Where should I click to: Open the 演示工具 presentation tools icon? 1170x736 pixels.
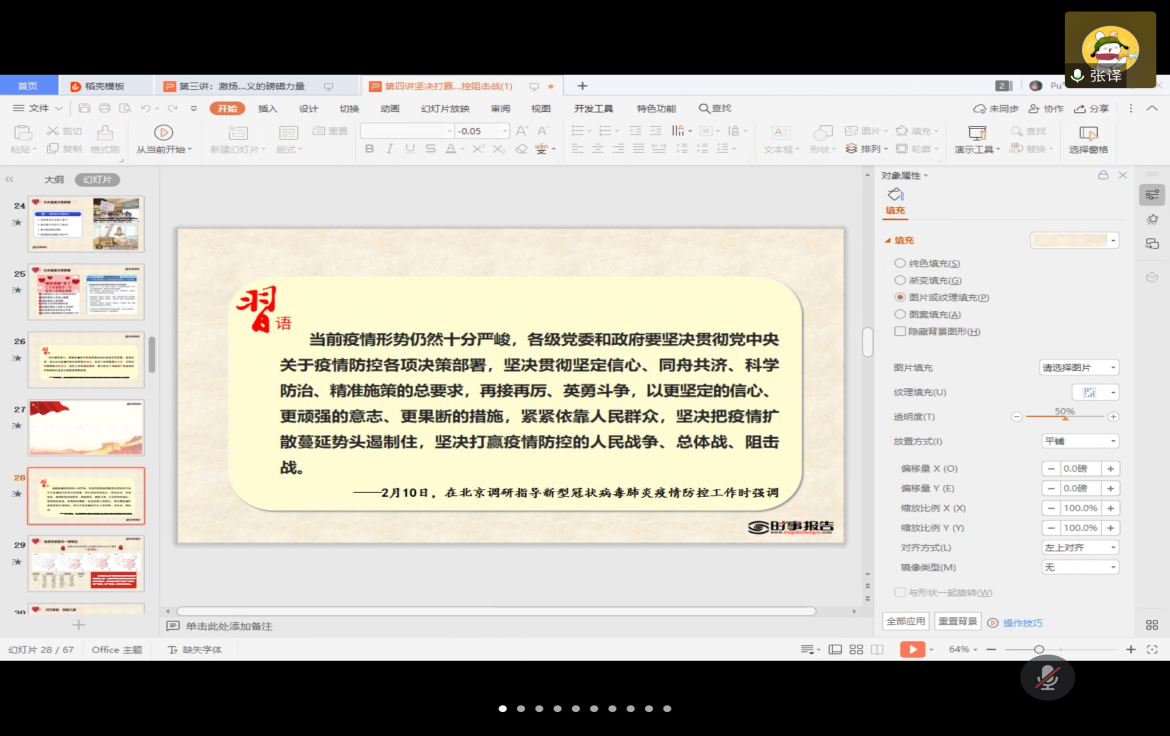[977, 133]
